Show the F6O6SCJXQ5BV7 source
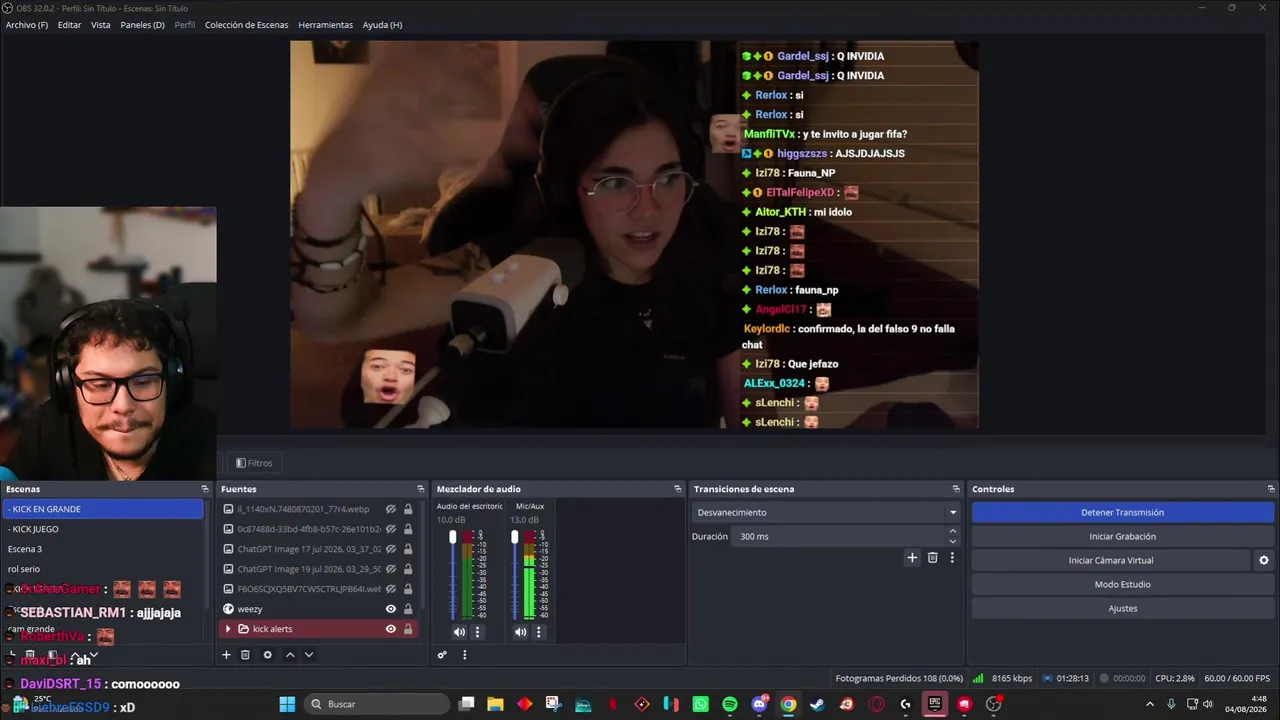Viewport: 1280px width, 720px height. (x=391, y=589)
